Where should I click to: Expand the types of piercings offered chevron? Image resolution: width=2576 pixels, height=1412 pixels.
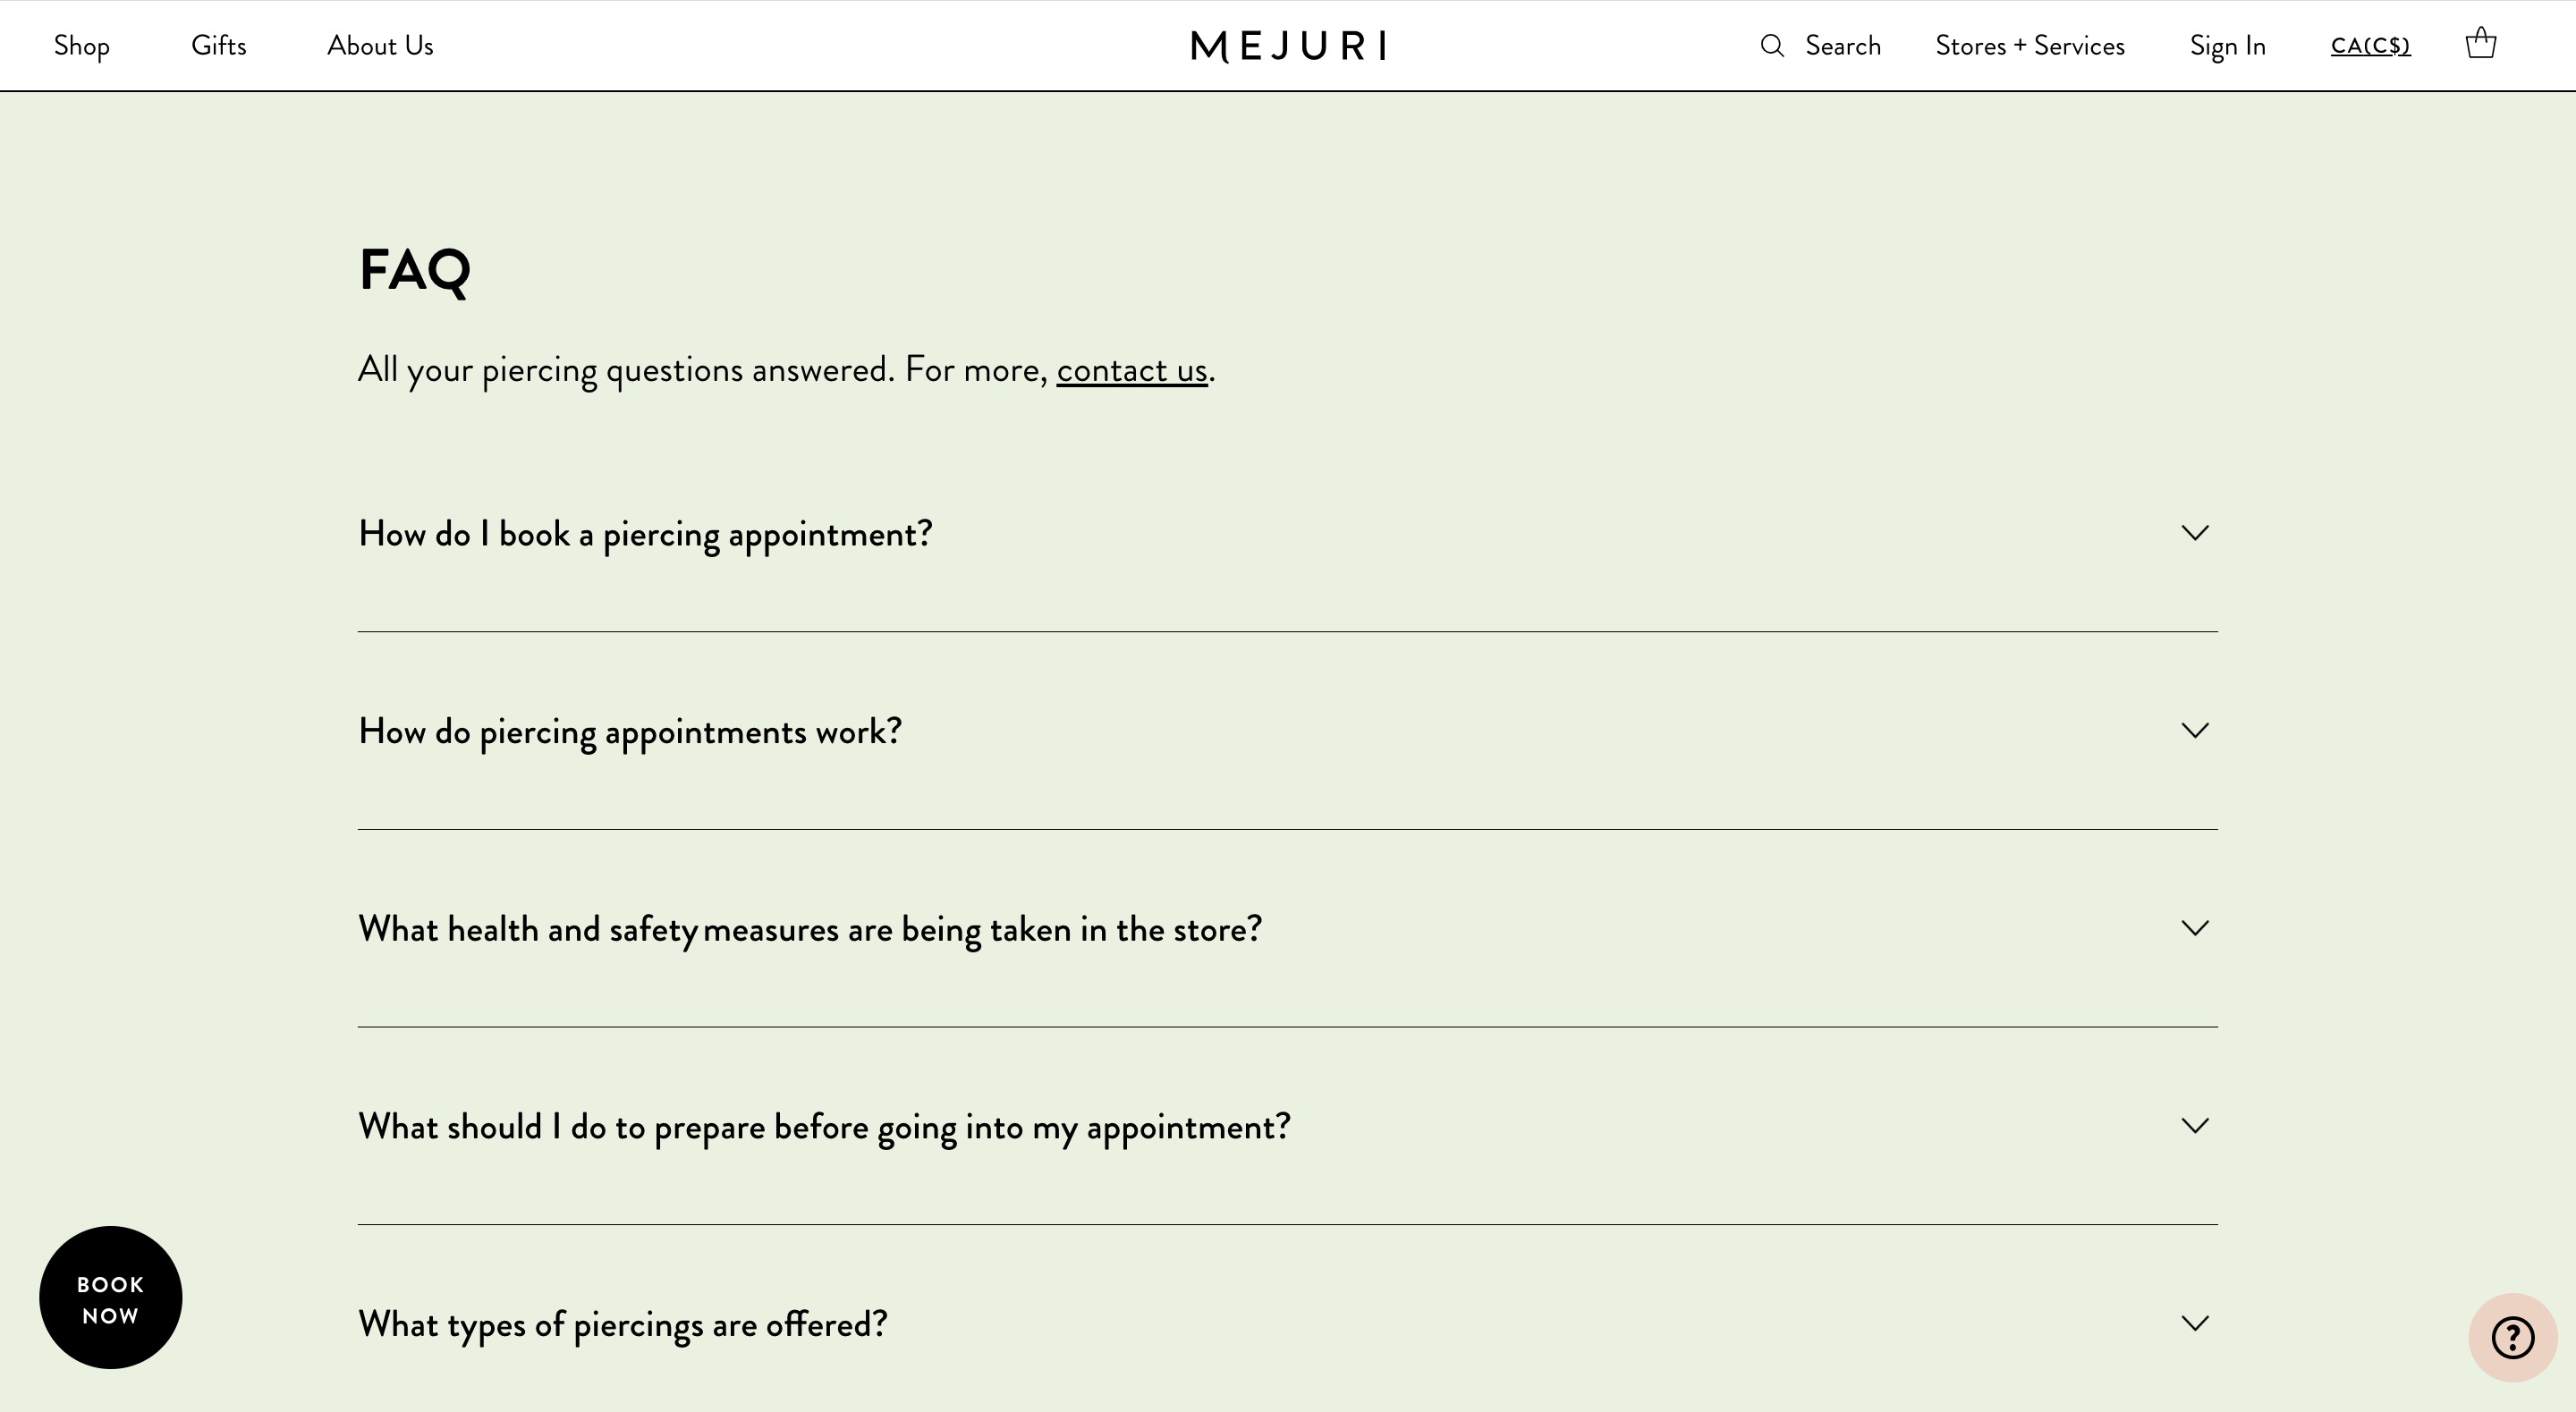(x=2195, y=1324)
